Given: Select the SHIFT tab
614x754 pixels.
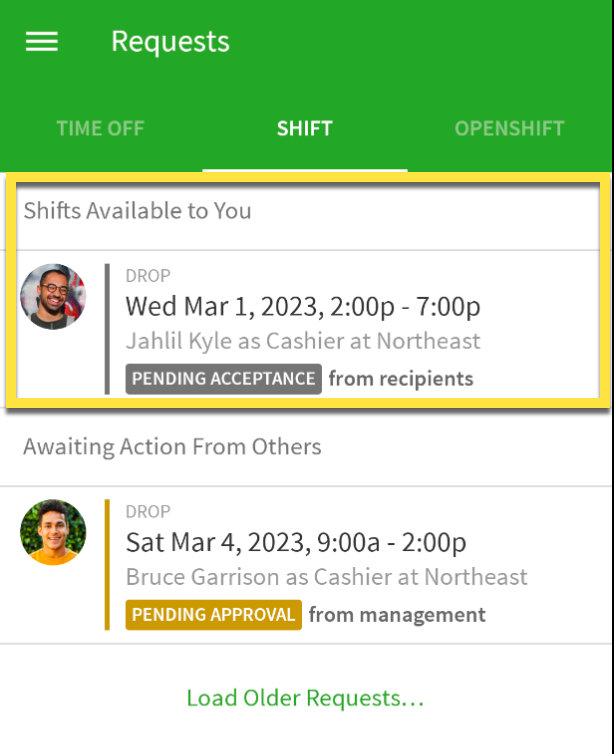Looking at the screenshot, I should pos(305,128).
